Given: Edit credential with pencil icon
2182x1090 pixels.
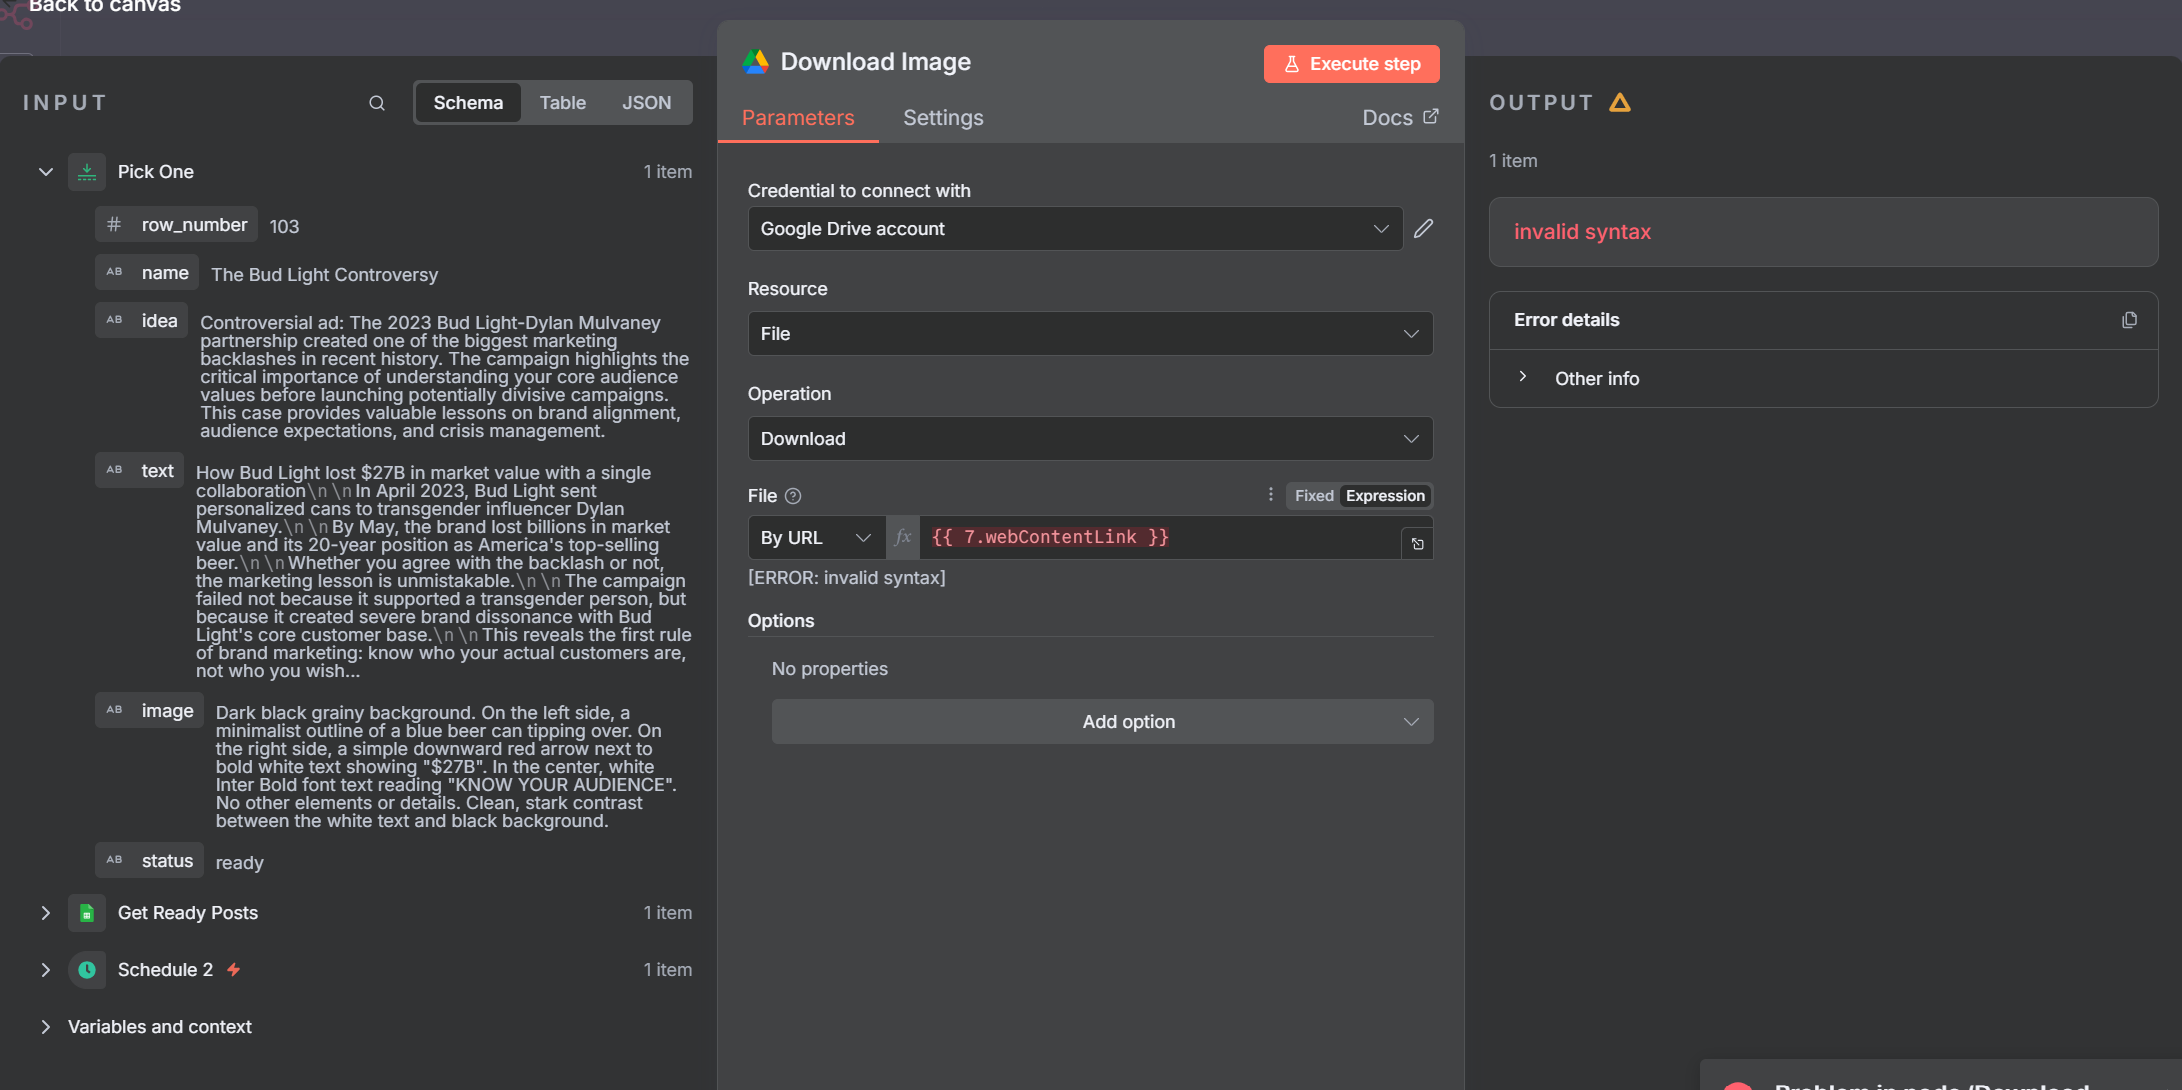Looking at the screenshot, I should pos(1423,229).
